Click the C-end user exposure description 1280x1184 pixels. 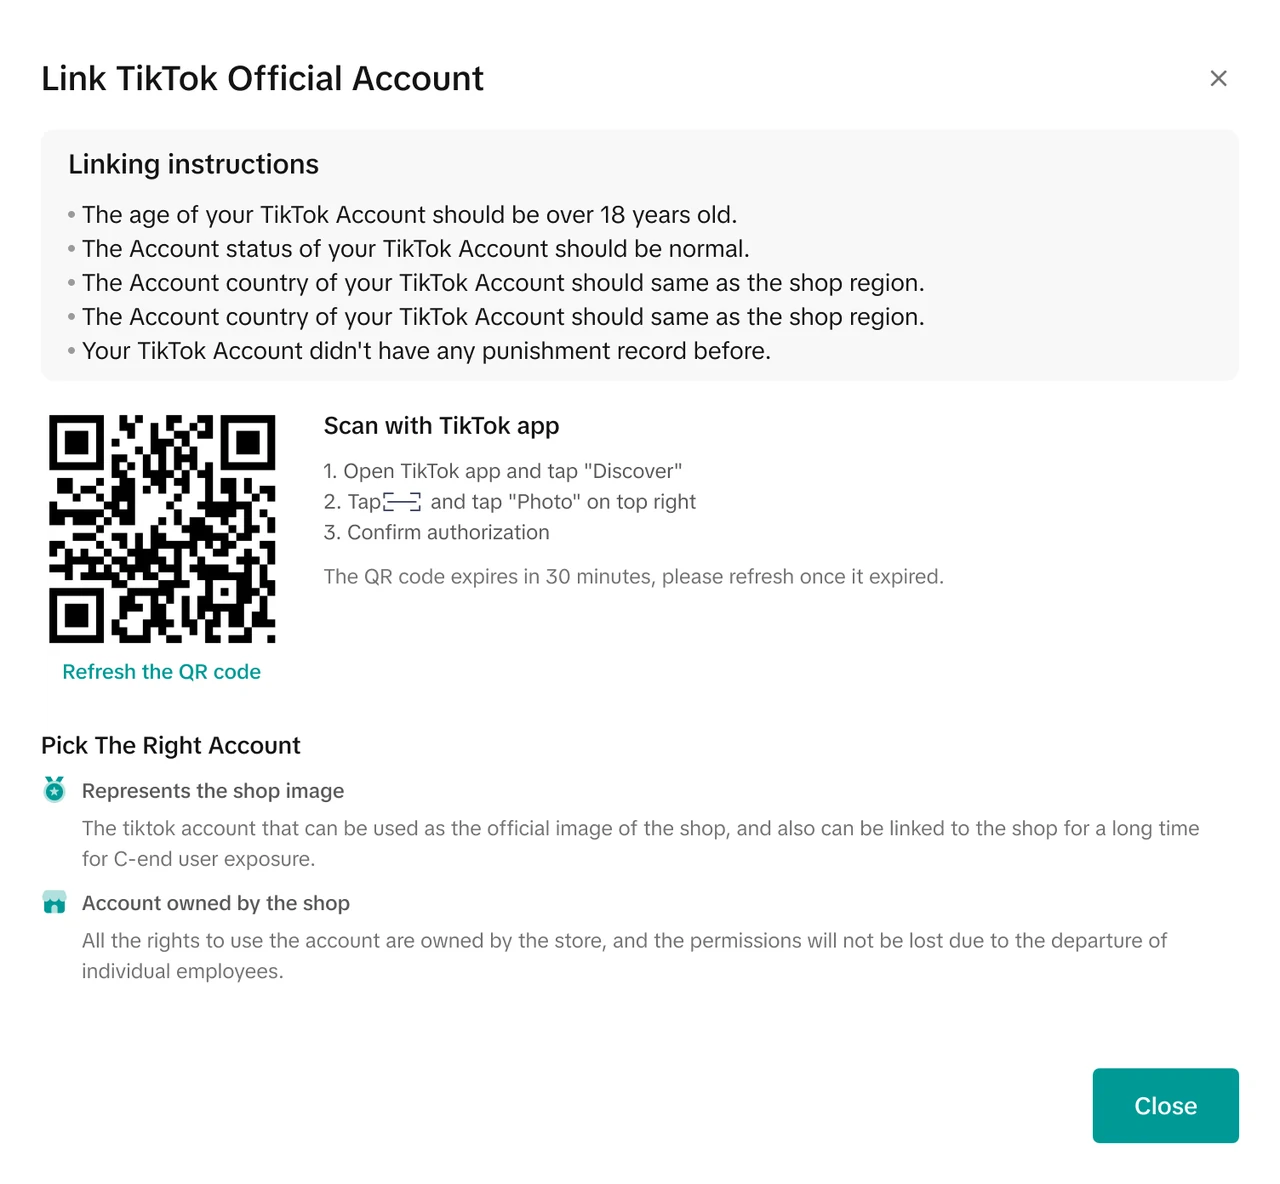(x=640, y=843)
